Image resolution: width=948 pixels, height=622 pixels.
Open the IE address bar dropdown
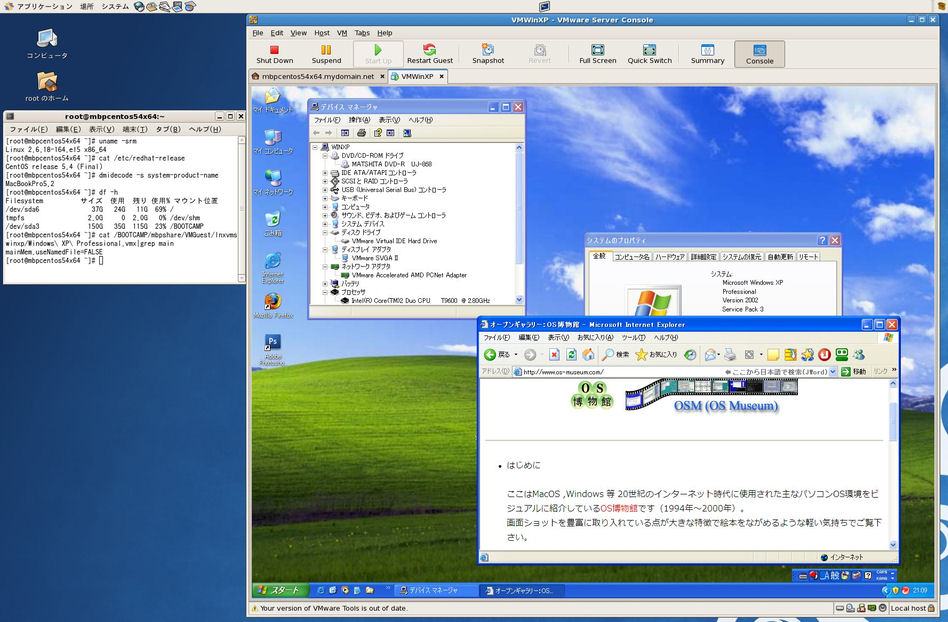pos(833,372)
